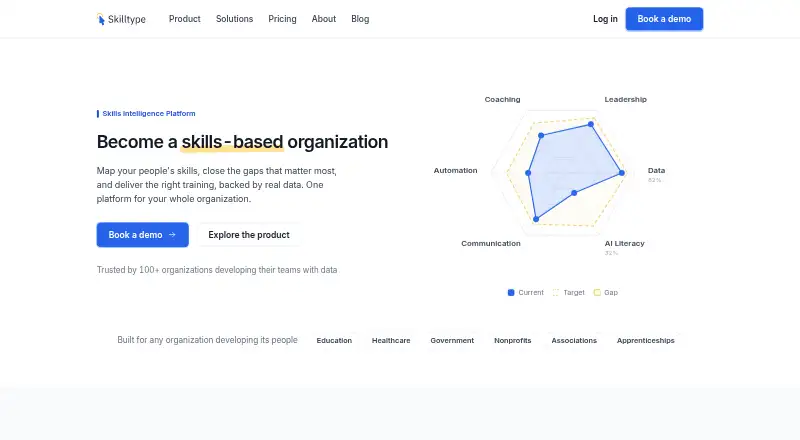Screen dimensions: 800x440
Task: Select the Leadership data point on chart
Action: (591, 124)
